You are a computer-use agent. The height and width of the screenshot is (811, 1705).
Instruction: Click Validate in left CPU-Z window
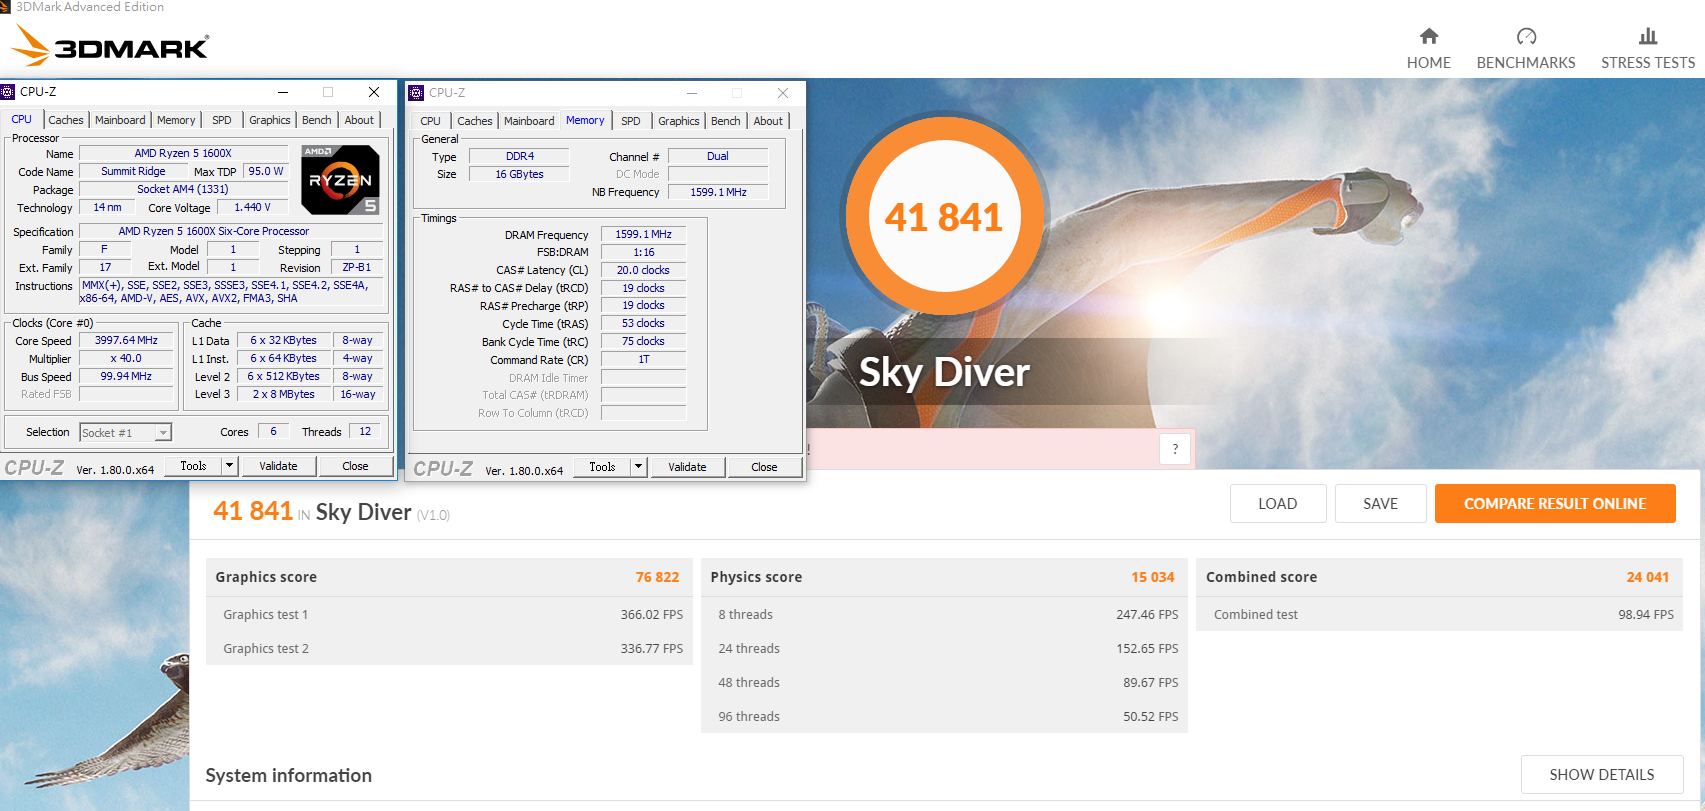click(x=278, y=466)
